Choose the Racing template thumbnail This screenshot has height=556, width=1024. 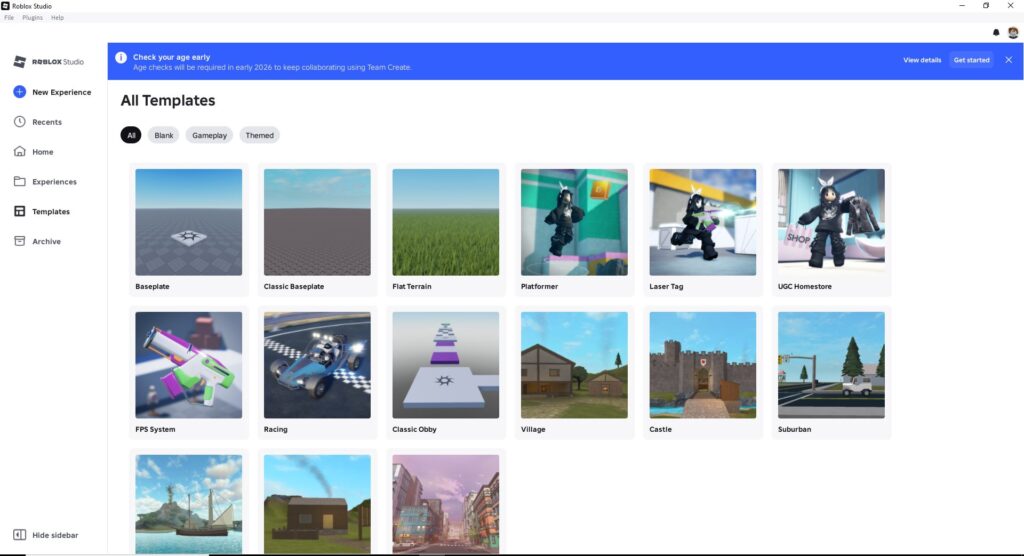point(317,365)
